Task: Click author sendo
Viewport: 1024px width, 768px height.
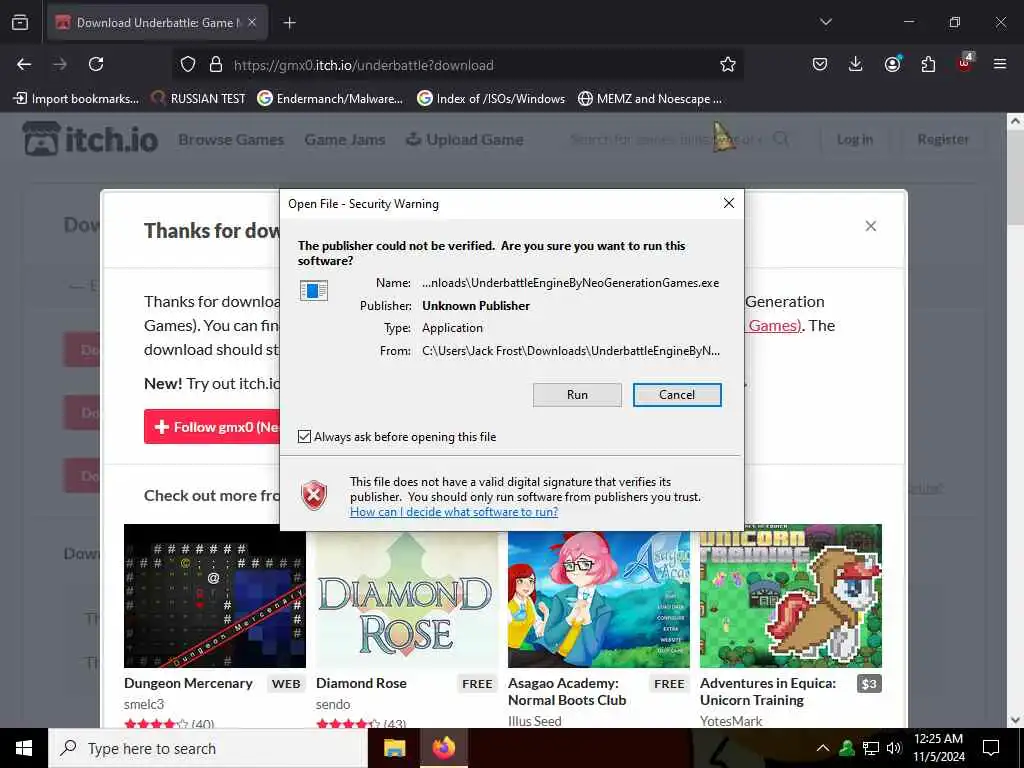Action: (333, 705)
